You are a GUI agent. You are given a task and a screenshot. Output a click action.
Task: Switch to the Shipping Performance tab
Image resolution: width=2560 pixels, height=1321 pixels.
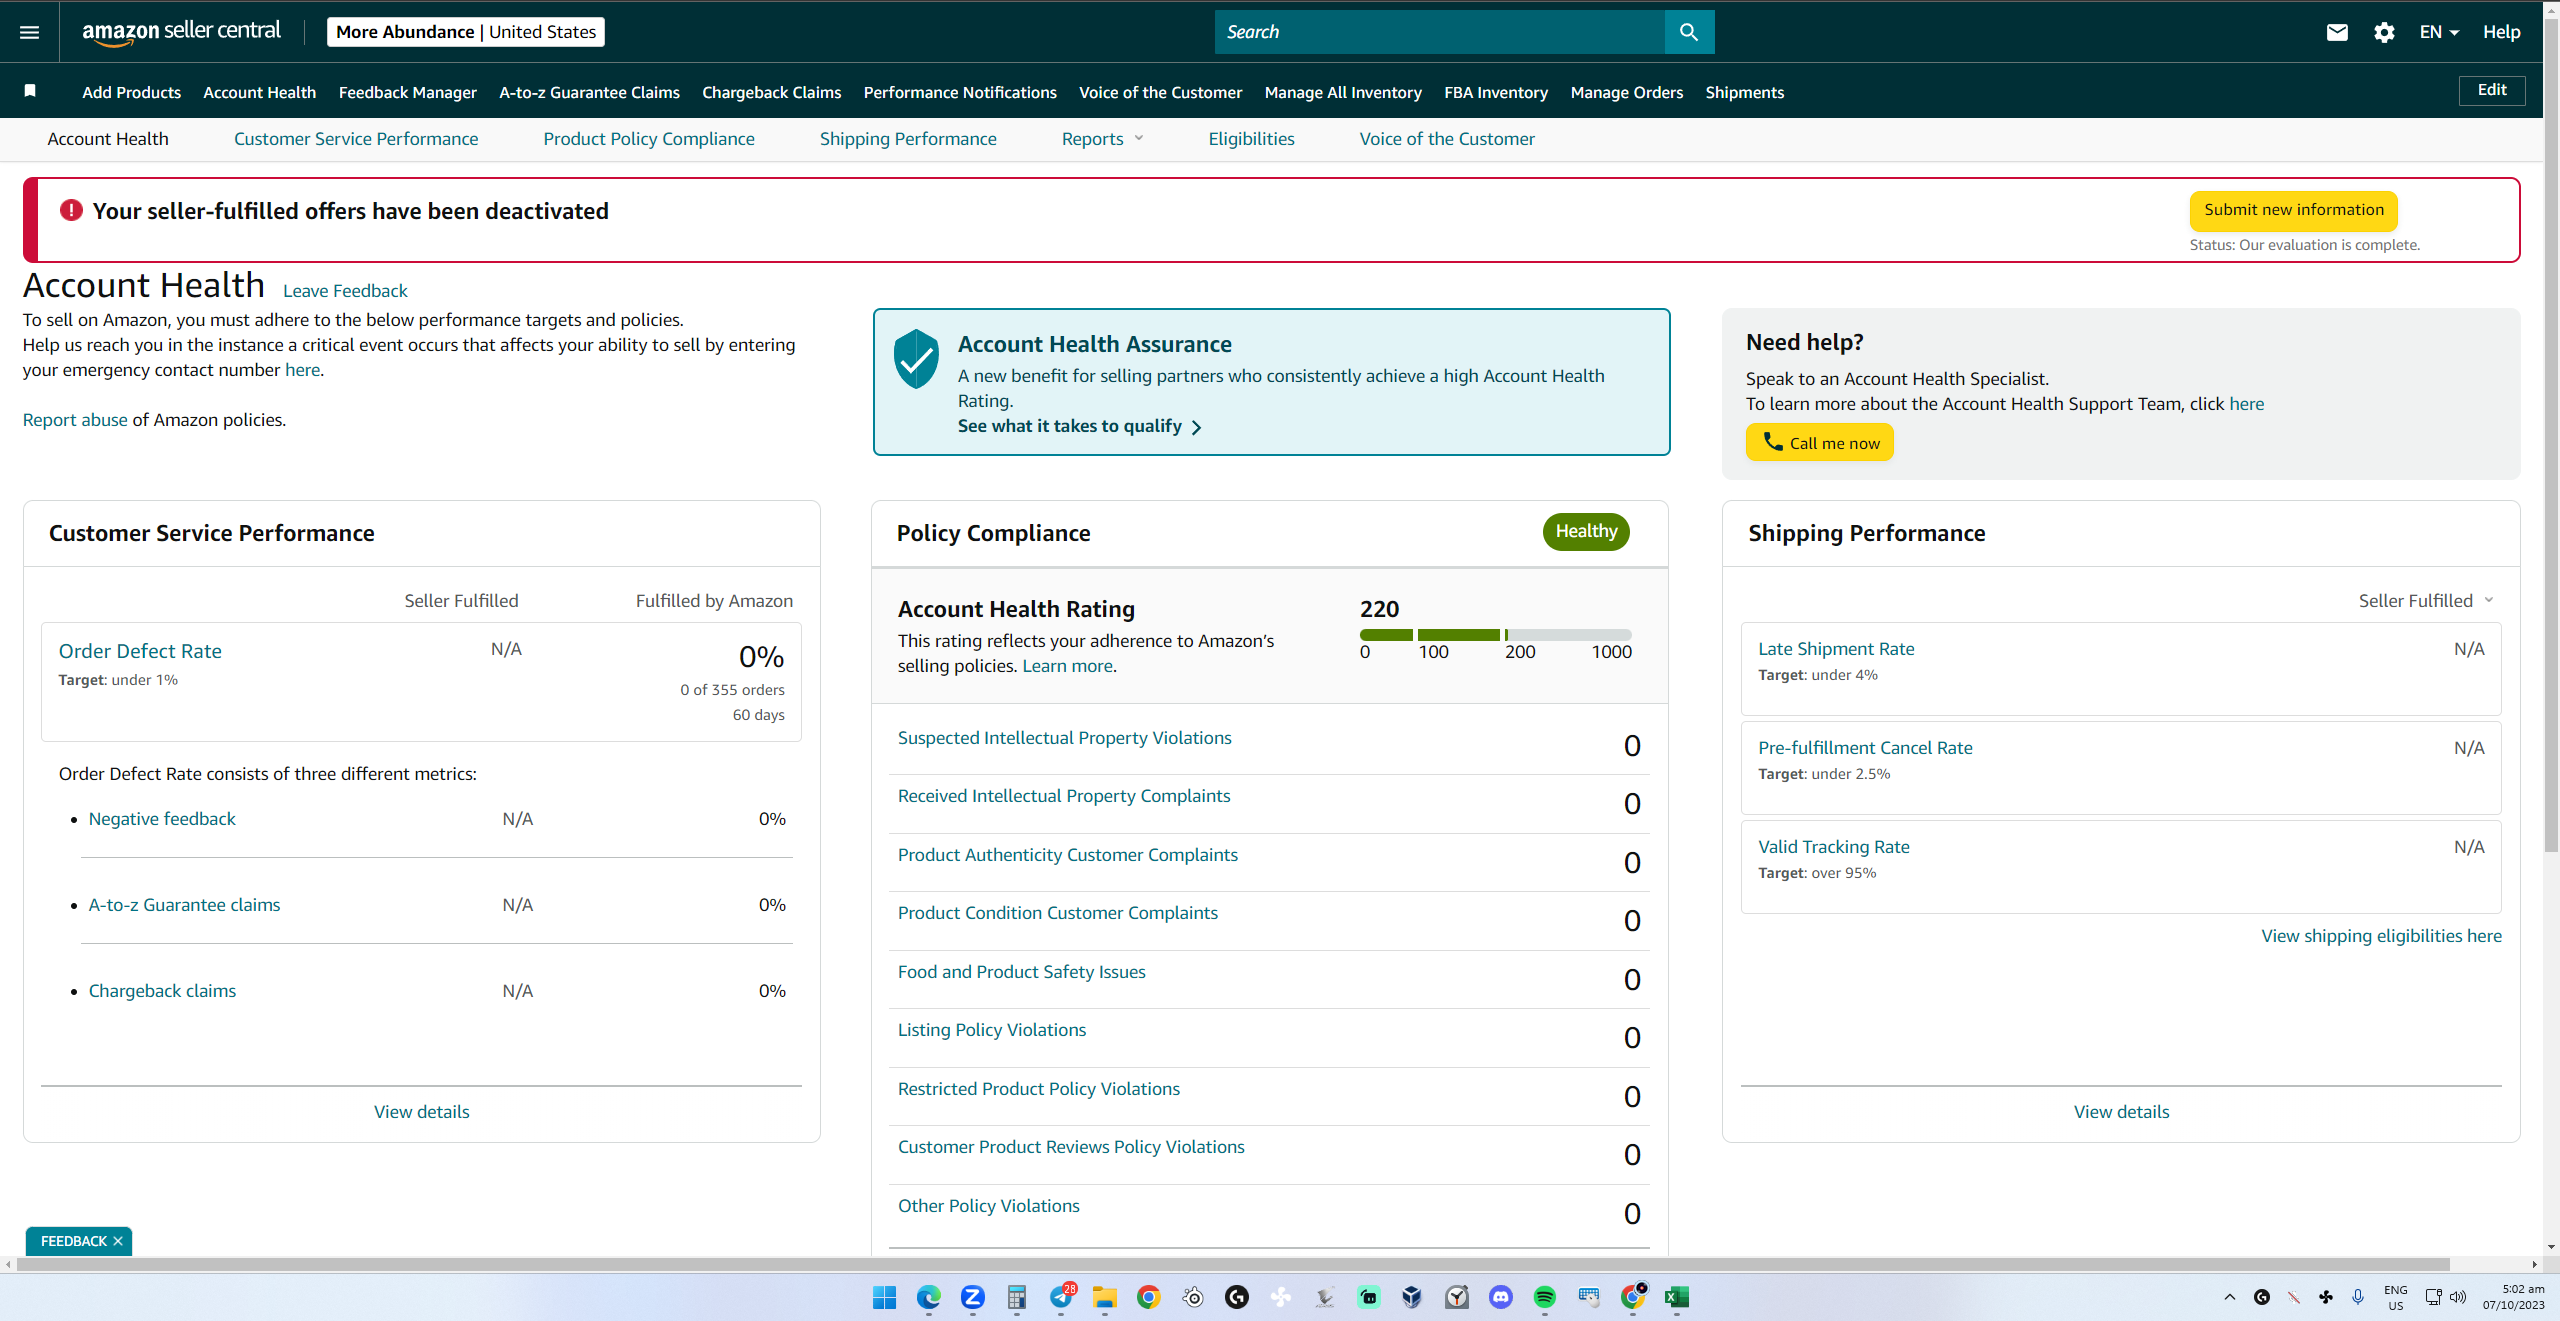(908, 139)
